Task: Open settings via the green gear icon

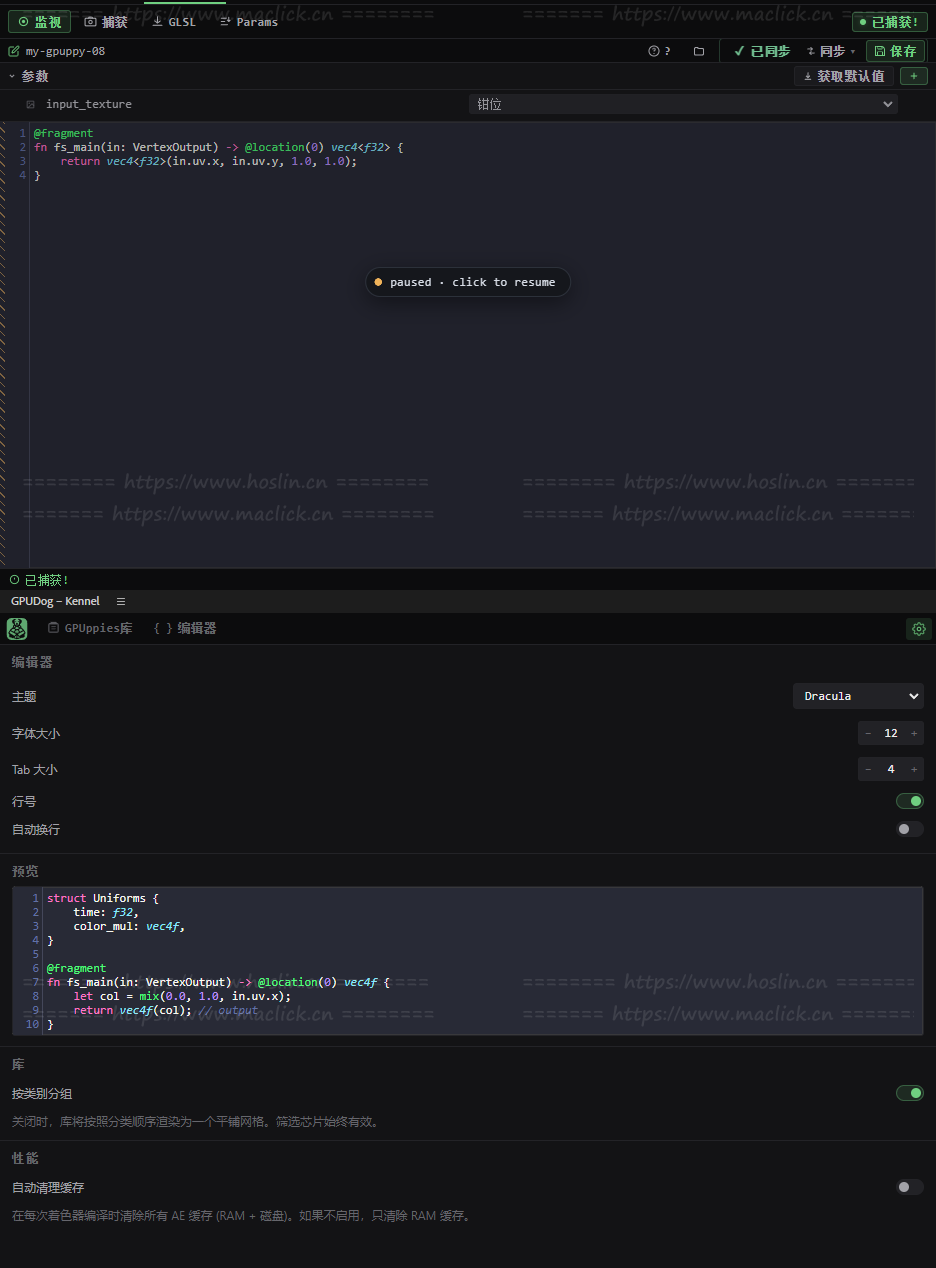Action: coord(918,628)
